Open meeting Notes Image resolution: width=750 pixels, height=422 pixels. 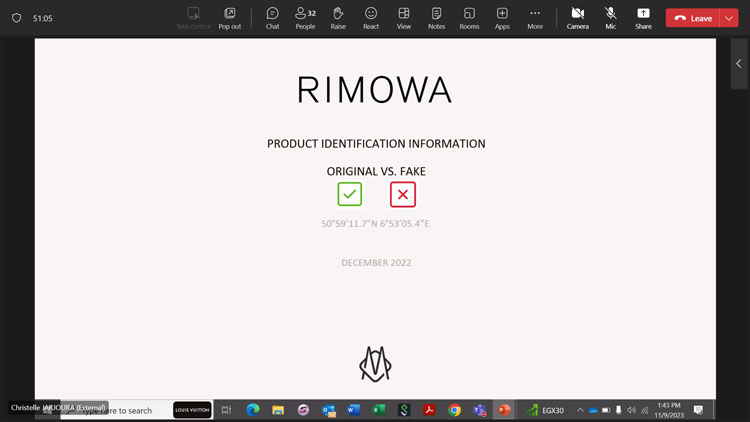click(x=436, y=17)
